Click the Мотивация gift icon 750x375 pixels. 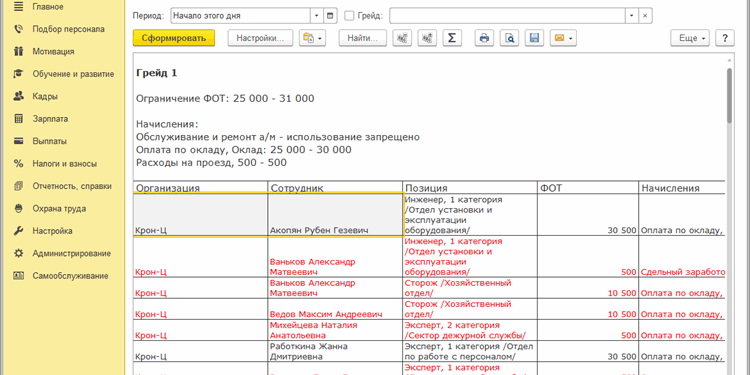[x=19, y=51]
